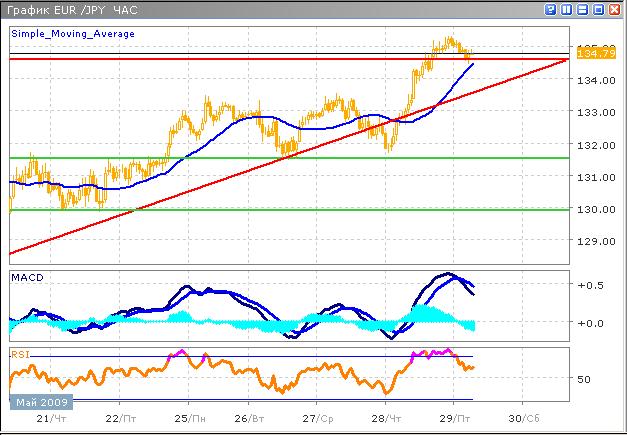The image size is (627, 435).
Task: Click the 50 level on RSI scale
Action: point(586,379)
